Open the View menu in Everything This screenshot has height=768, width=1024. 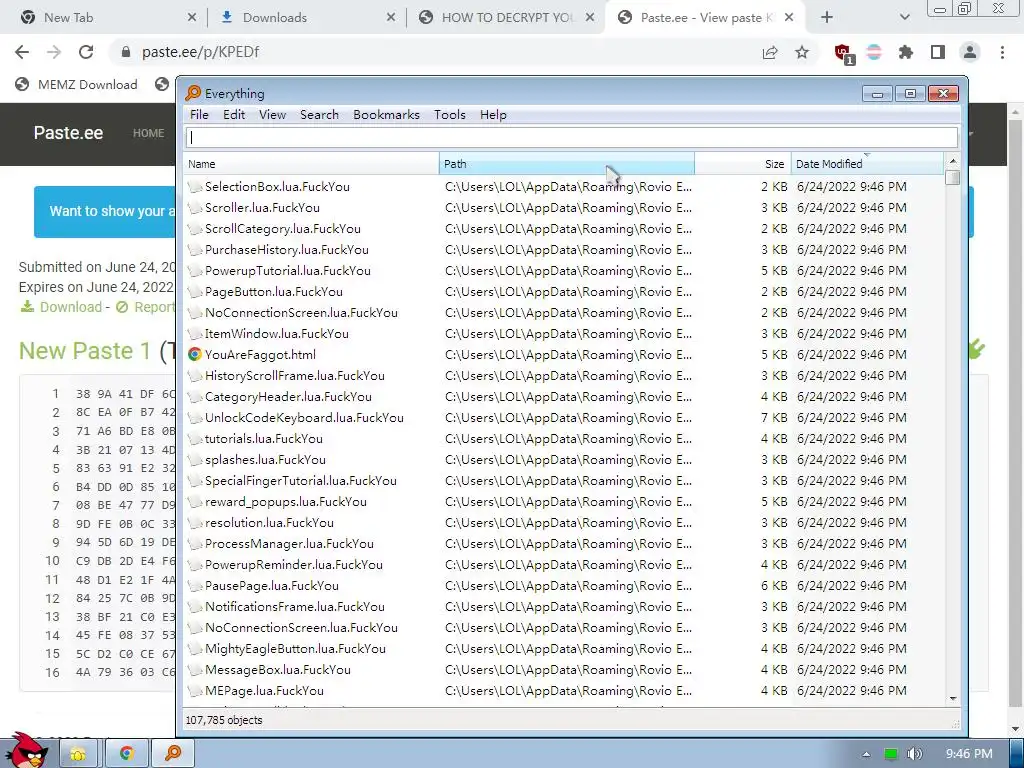pos(272,115)
